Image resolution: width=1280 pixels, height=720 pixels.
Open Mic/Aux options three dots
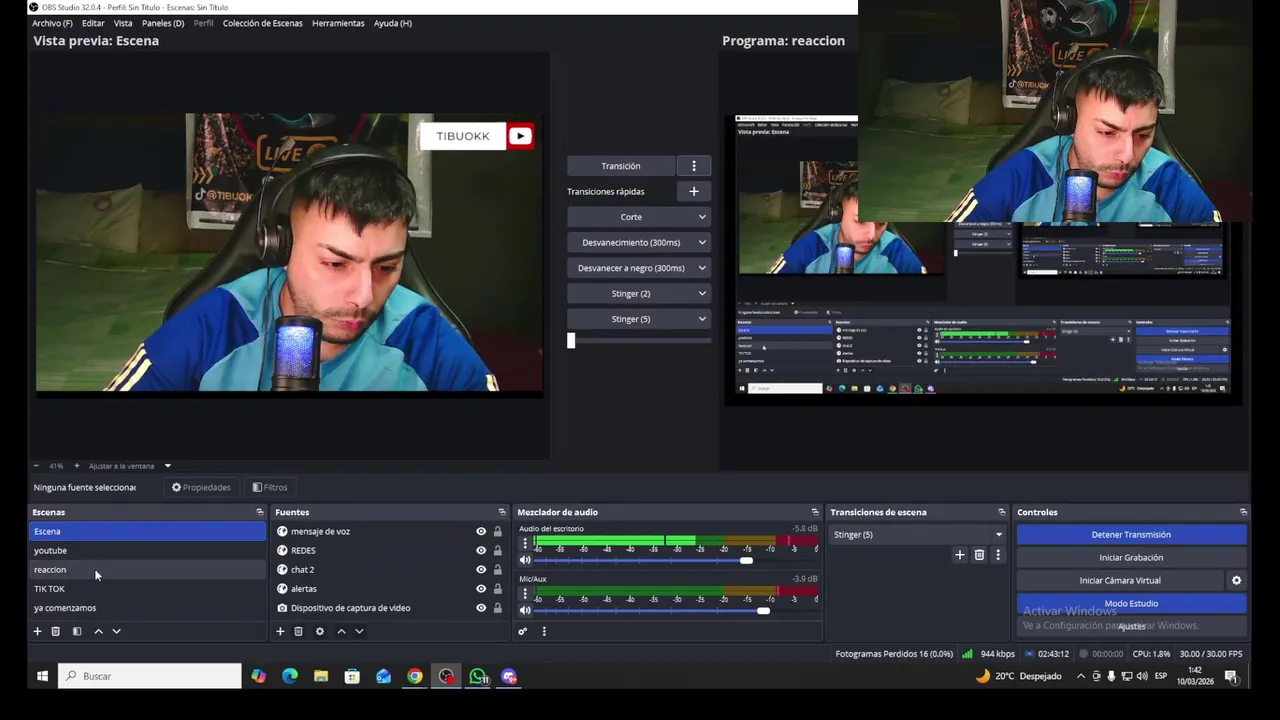[x=525, y=594]
